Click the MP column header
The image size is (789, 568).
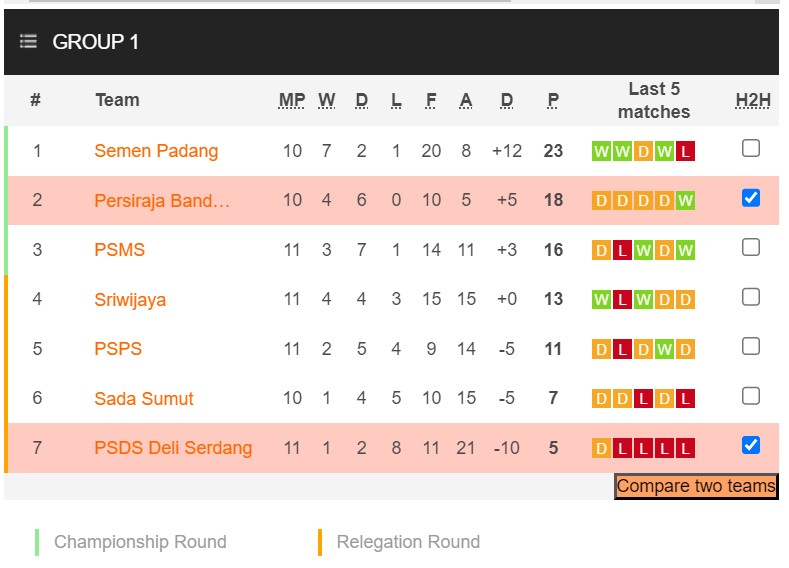tap(292, 100)
